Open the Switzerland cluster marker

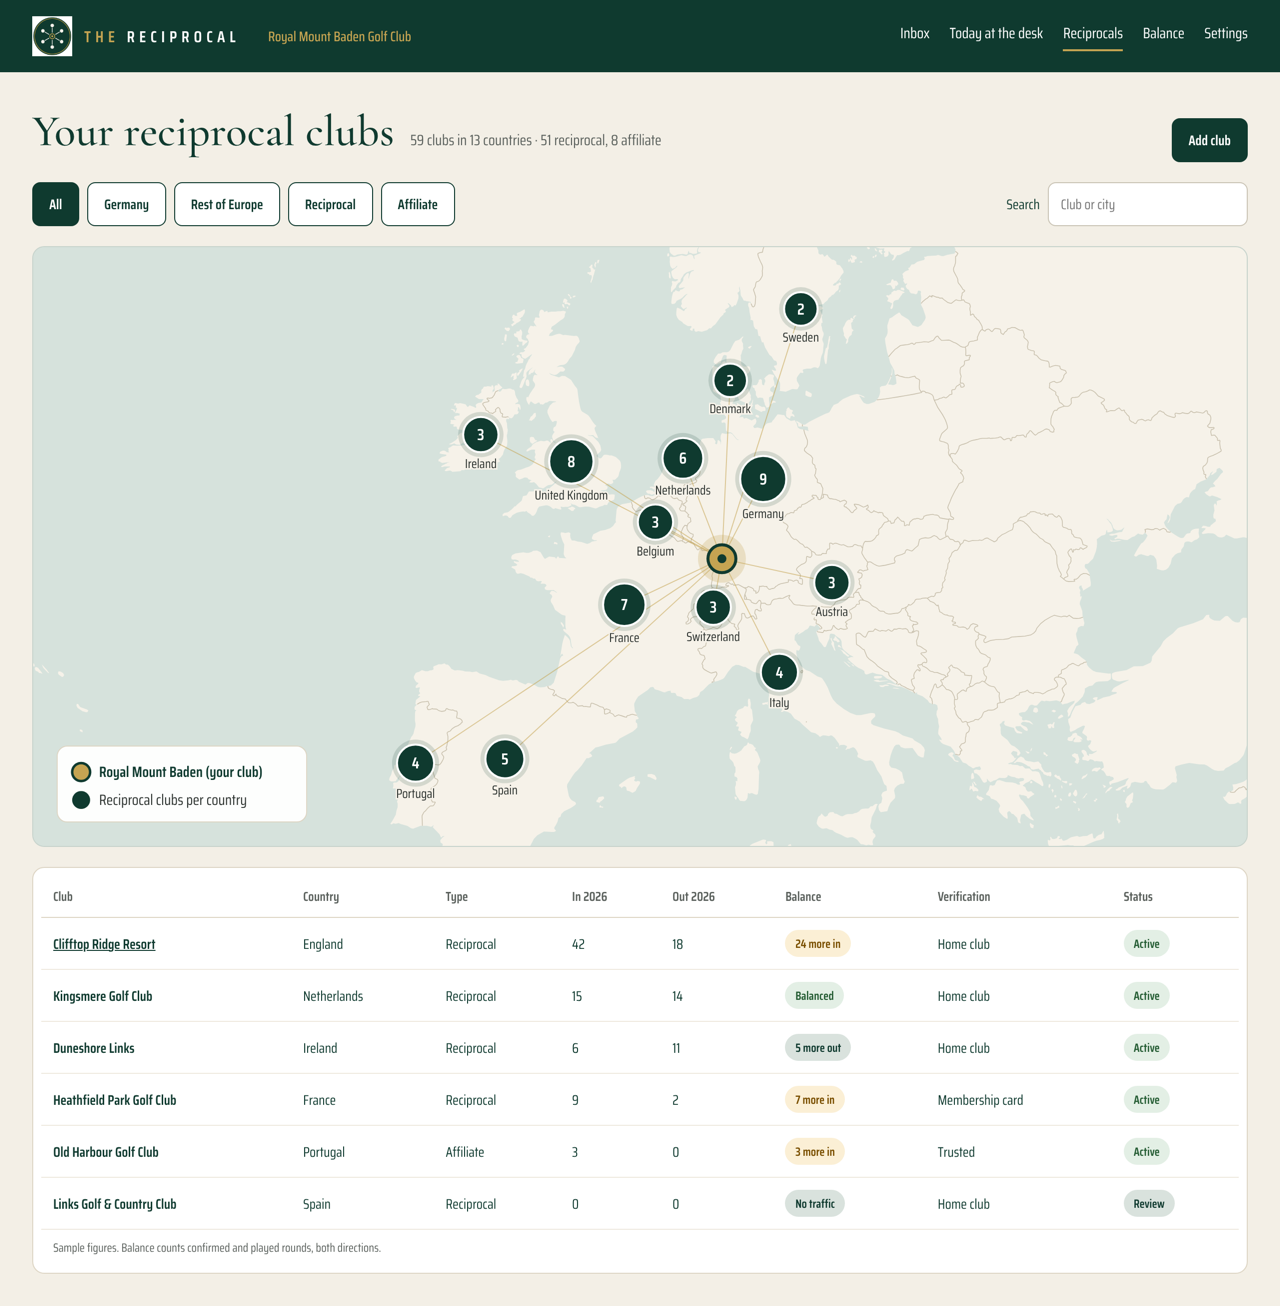click(x=713, y=607)
